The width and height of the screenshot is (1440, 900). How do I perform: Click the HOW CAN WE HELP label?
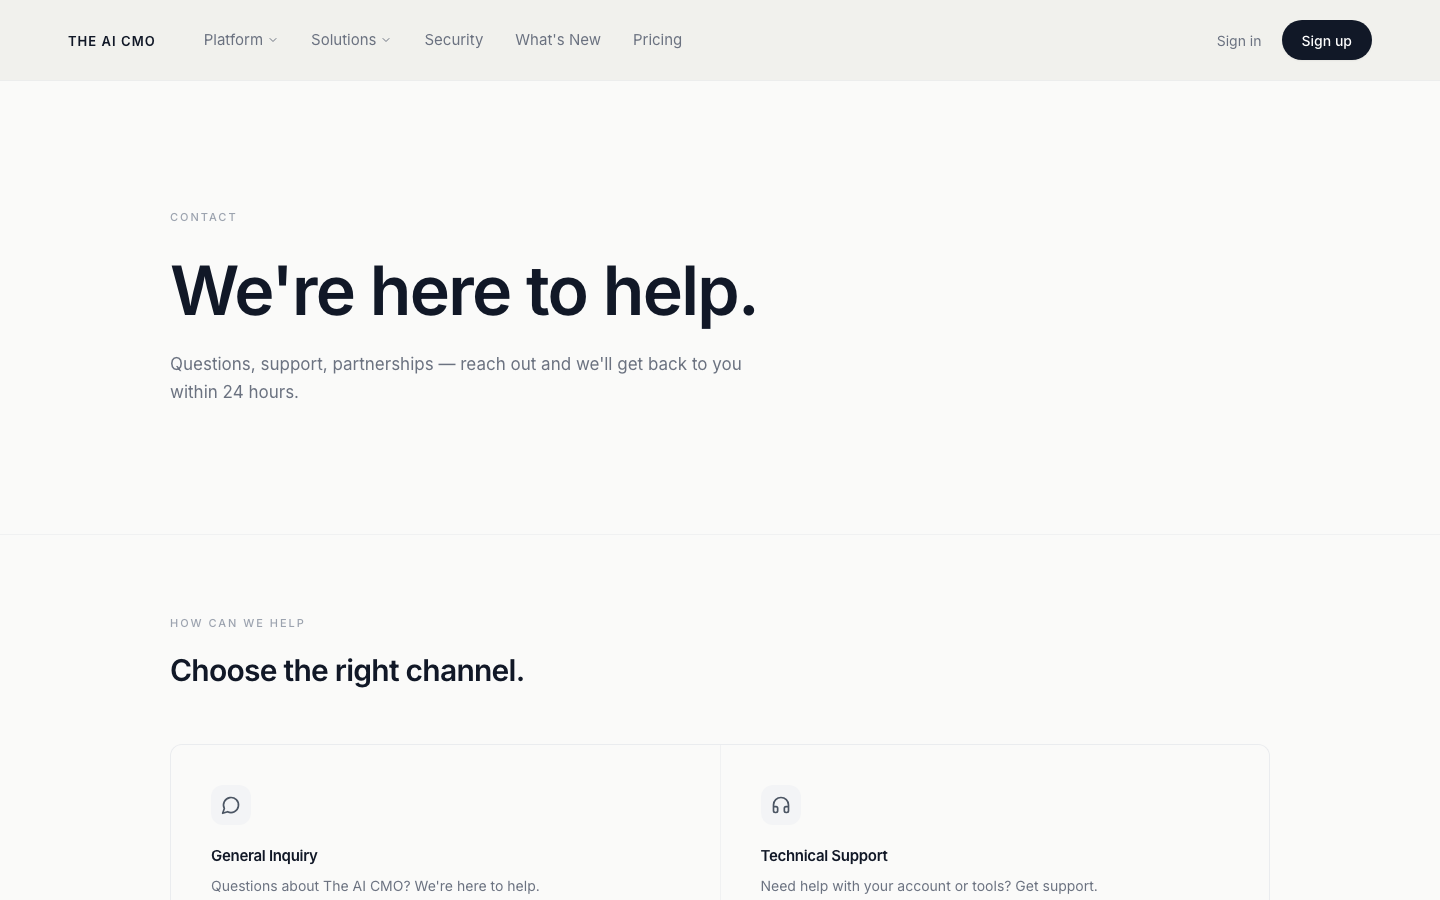coord(237,623)
